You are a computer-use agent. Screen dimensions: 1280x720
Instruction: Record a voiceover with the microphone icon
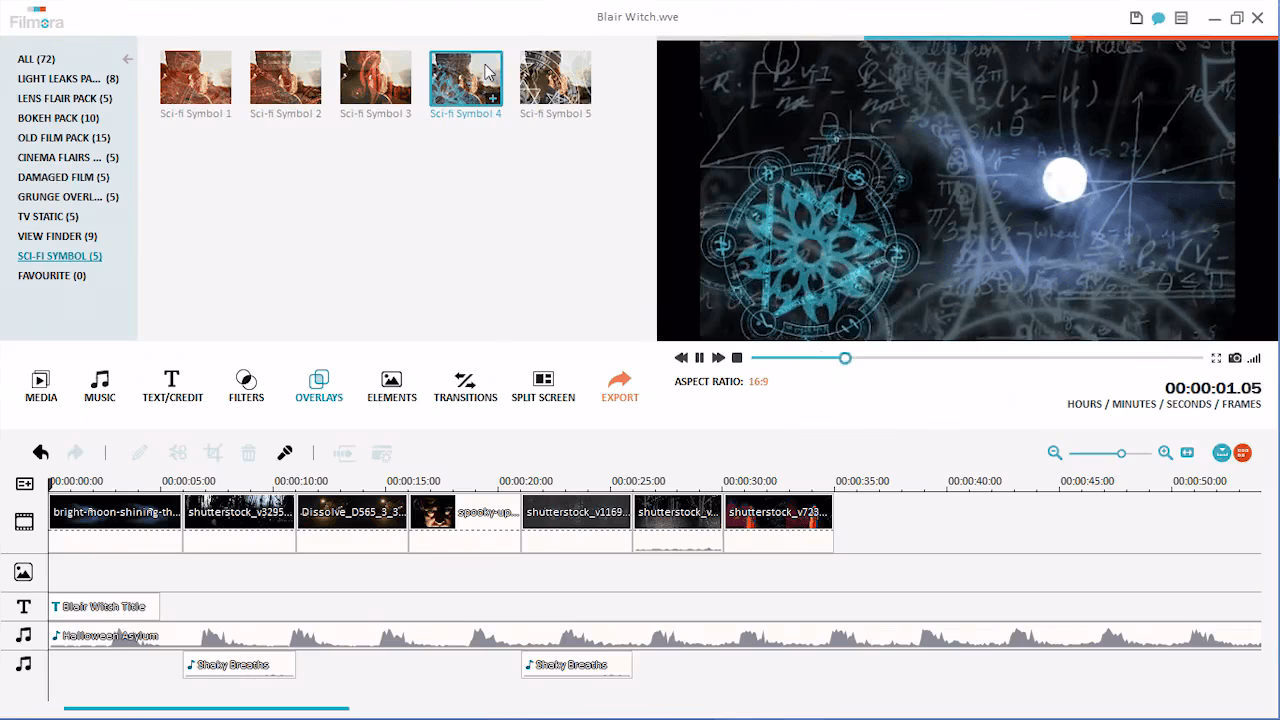285,453
